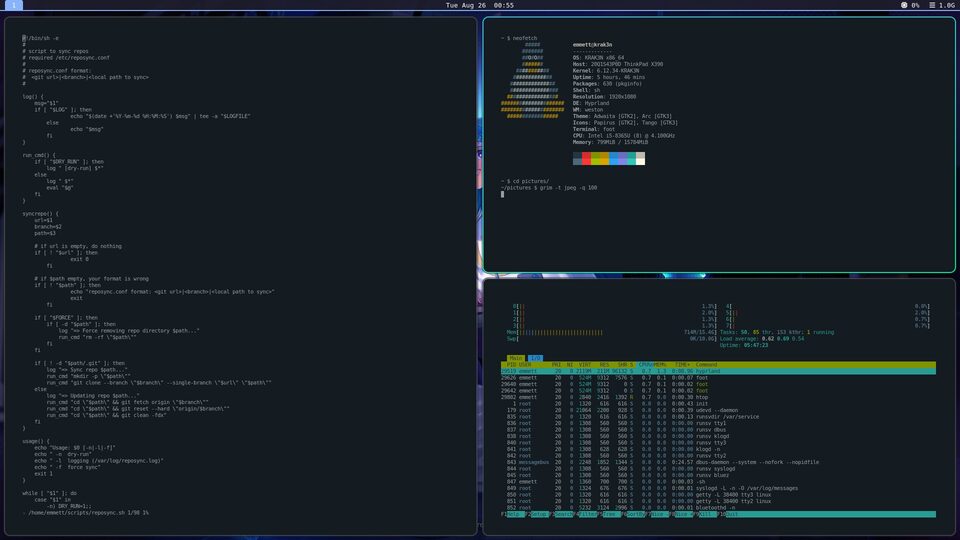Click F7 Nice - in htop footer

point(658,514)
